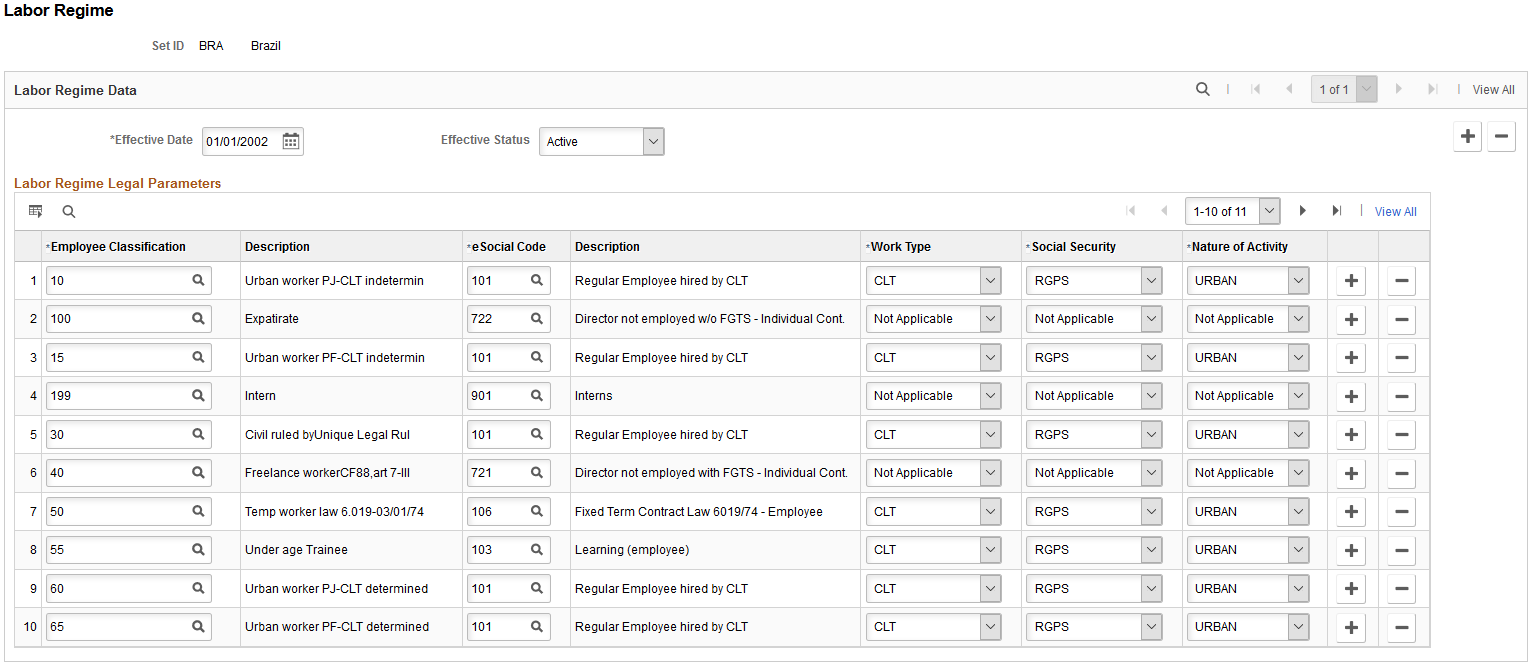Open the grid personalize icon
This screenshot has width=1529, height=667.
pyautogui.click(x=36, y=211)
